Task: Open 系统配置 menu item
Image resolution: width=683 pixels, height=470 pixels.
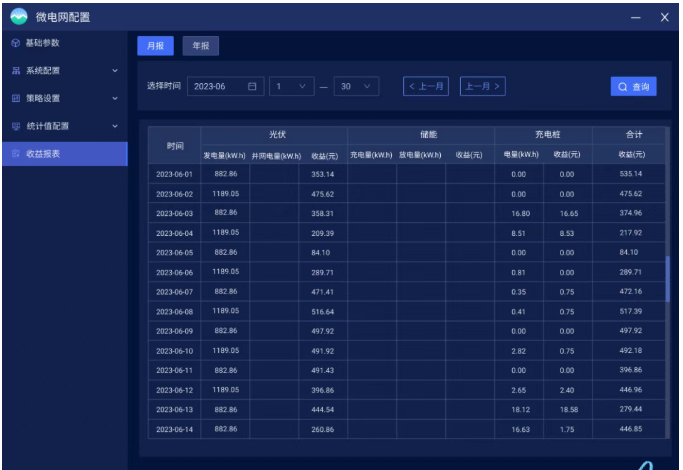Action: coord(65,71)
